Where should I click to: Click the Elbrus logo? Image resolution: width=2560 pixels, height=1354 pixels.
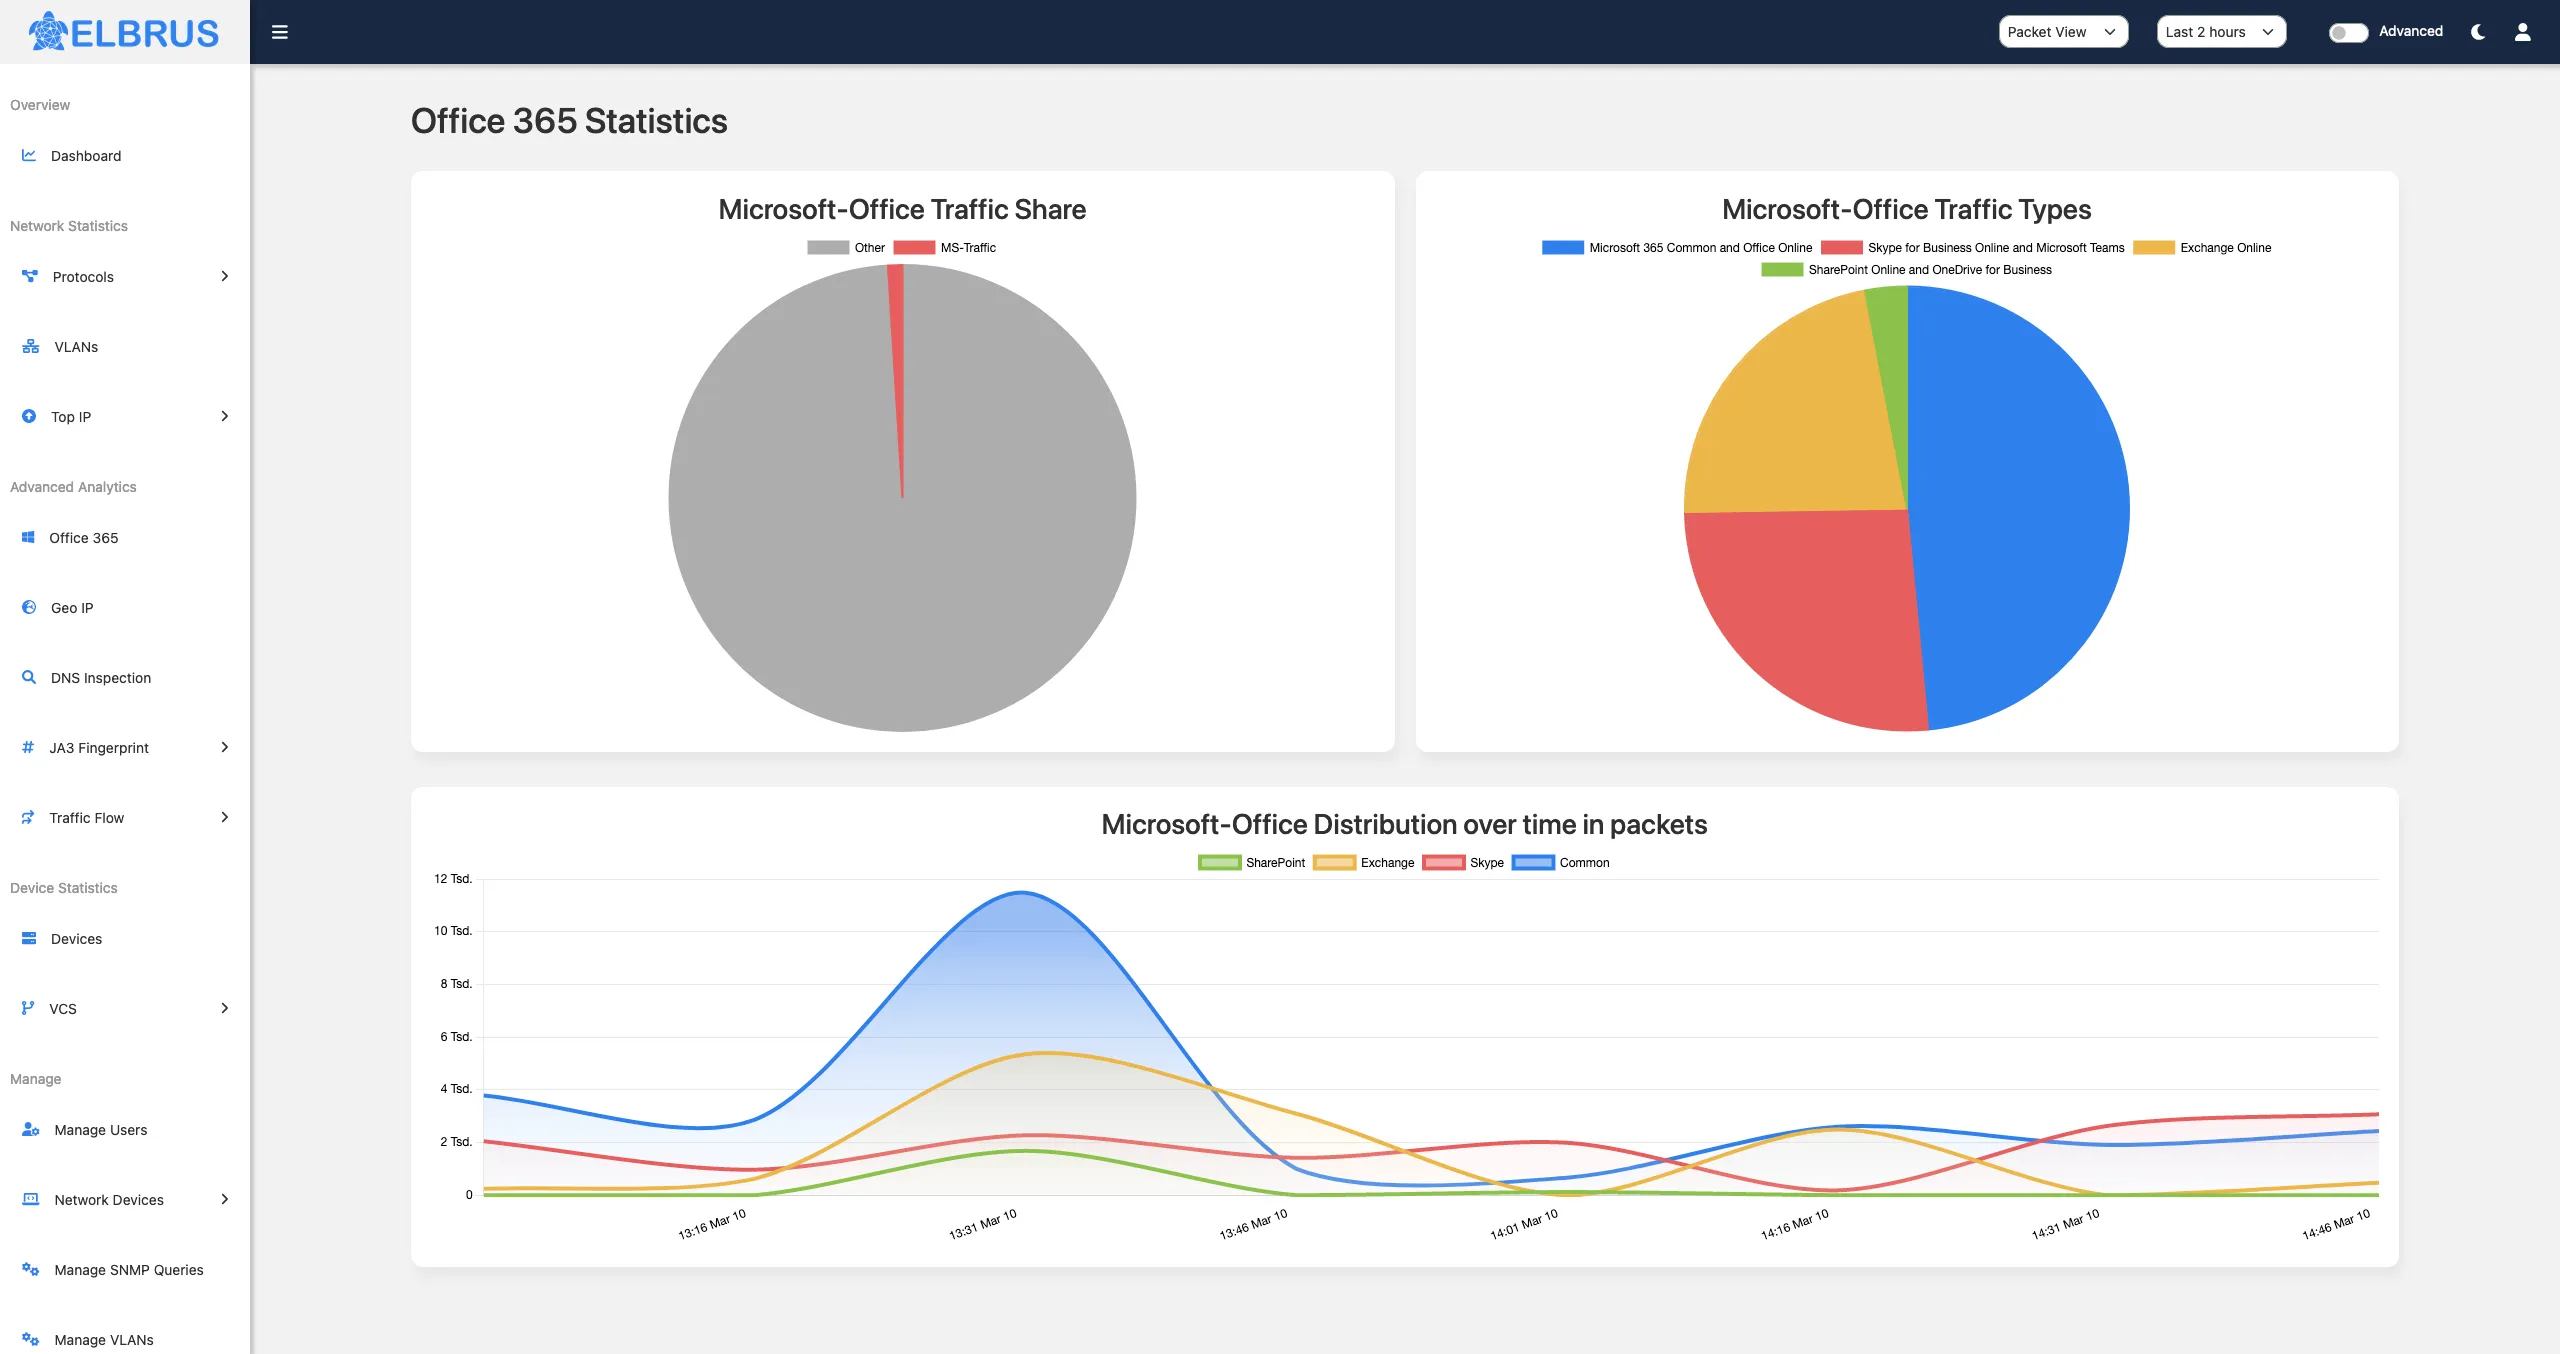pos(124,32)
